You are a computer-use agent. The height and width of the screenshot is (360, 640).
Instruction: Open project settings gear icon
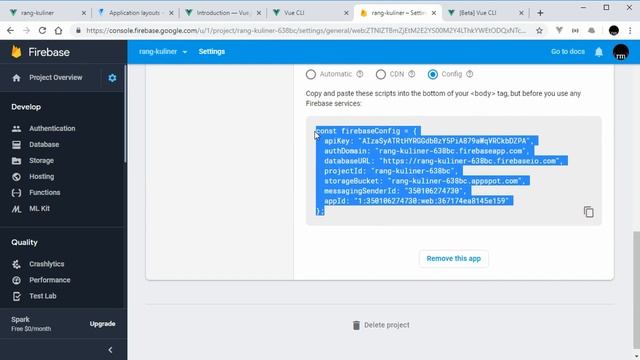click(112, 78)
